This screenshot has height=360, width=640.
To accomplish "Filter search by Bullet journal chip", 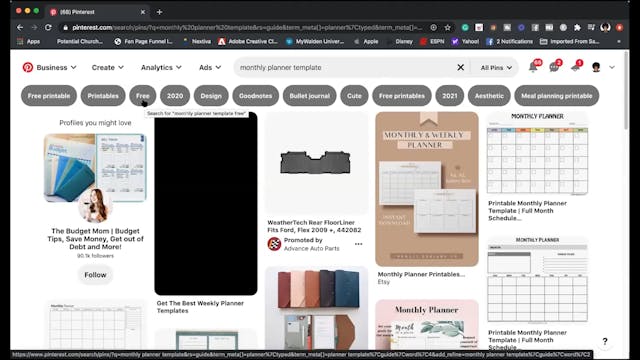I will point(309,96).
